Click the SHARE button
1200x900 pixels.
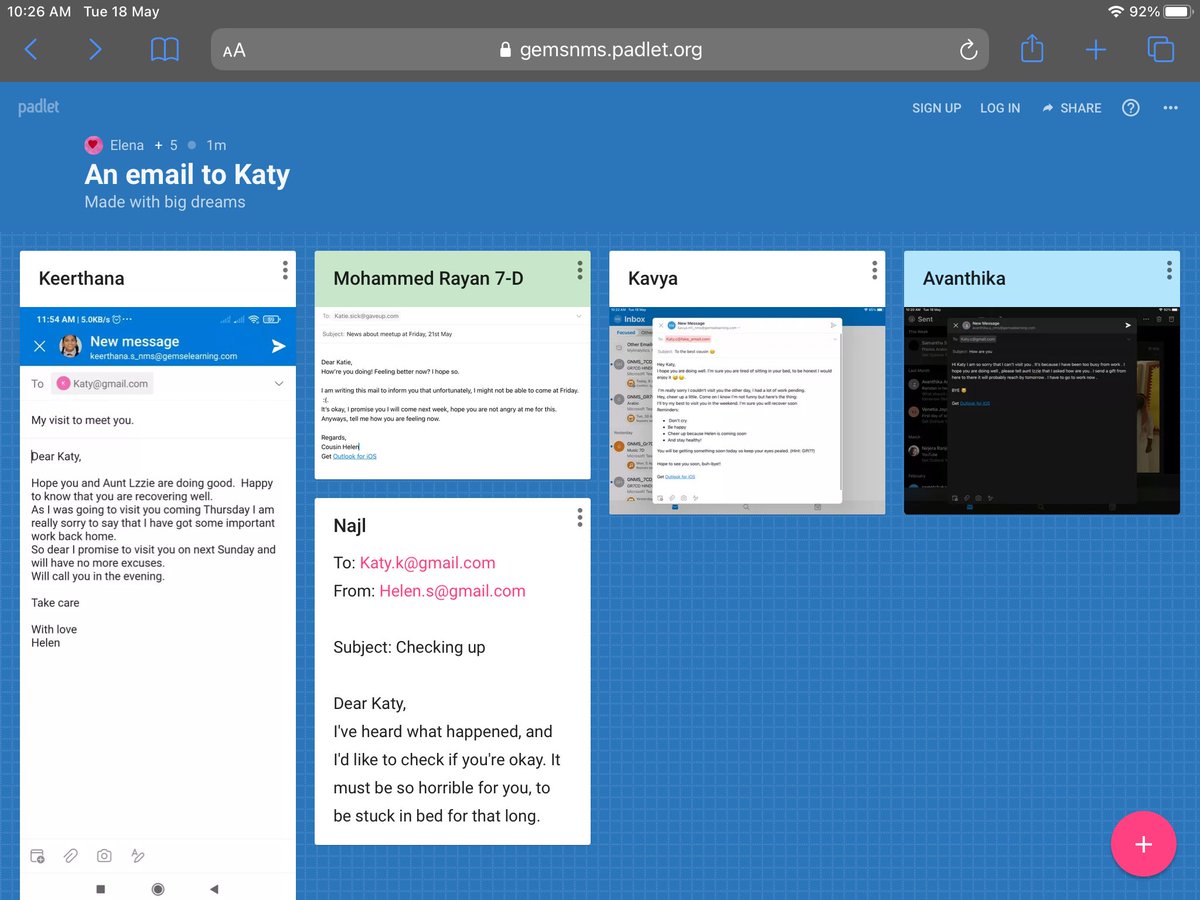coord(1071,108)
